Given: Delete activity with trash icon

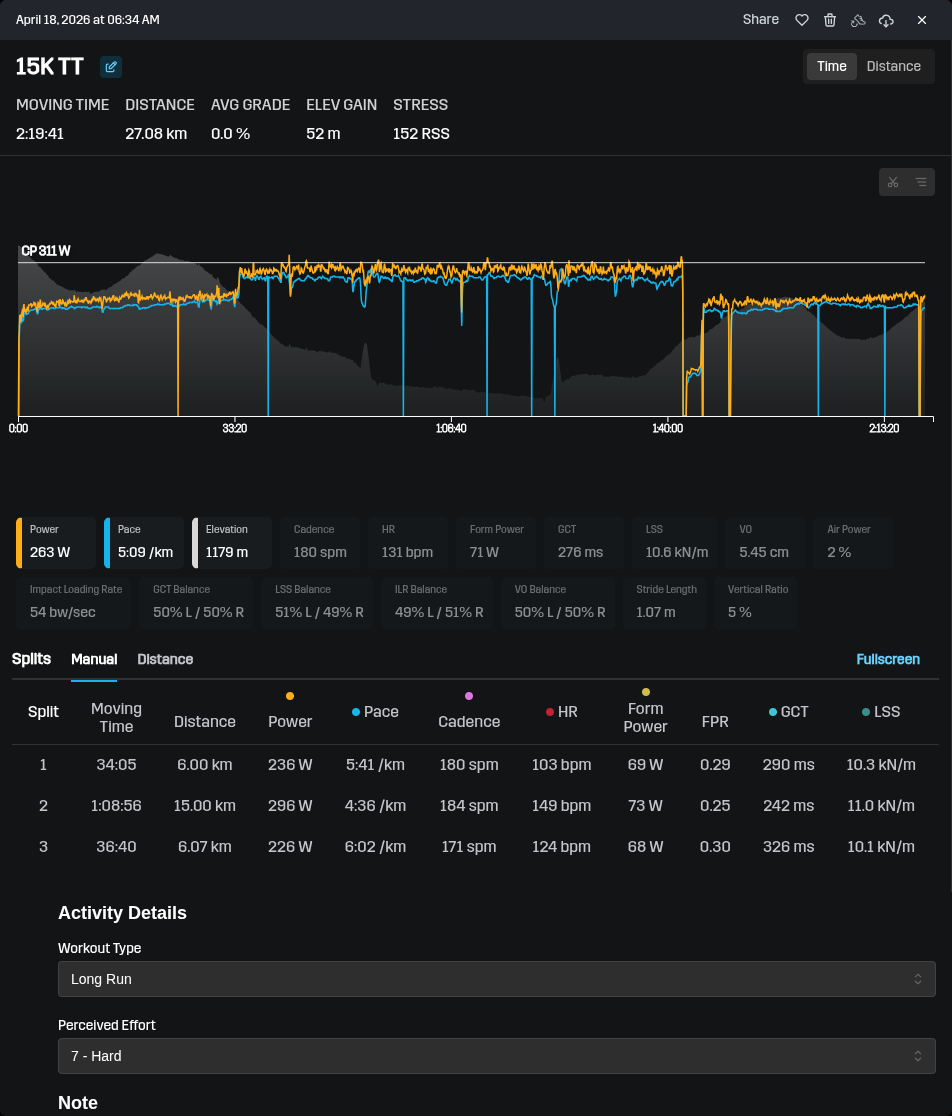Looking at the screenshot, I should click(x=829, y=20).
